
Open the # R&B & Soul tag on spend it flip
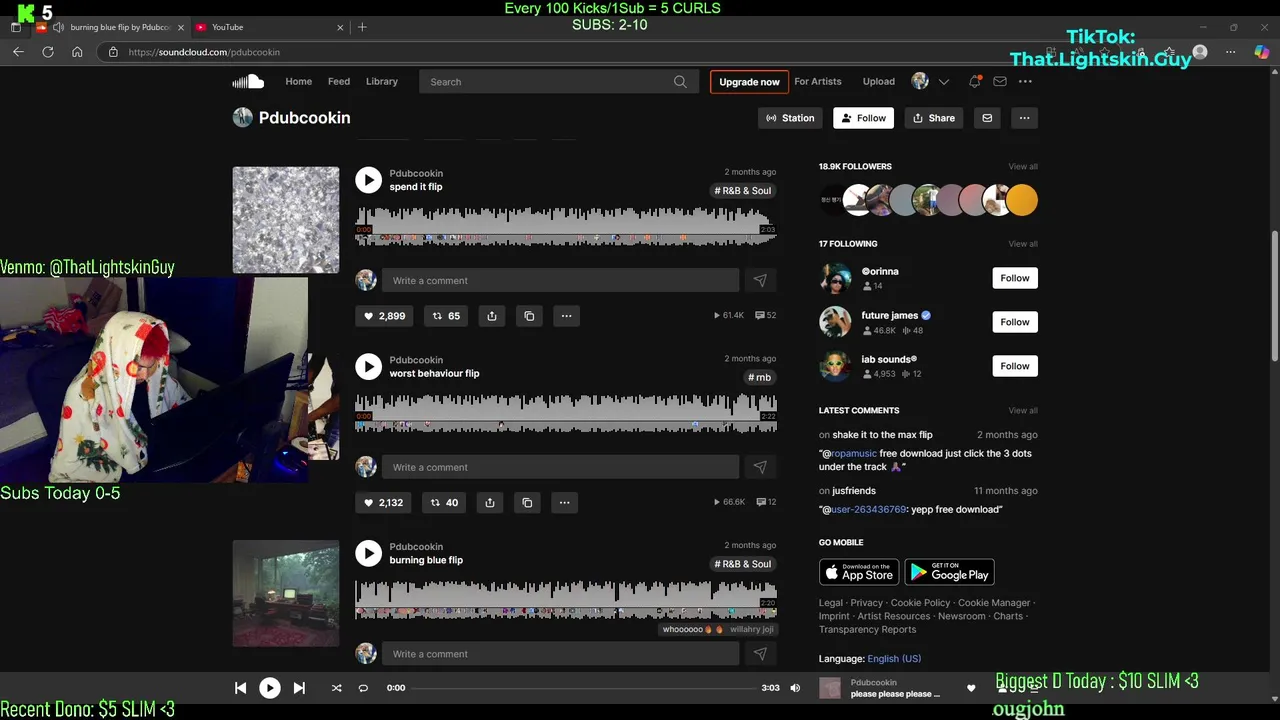tap(743, 191)
